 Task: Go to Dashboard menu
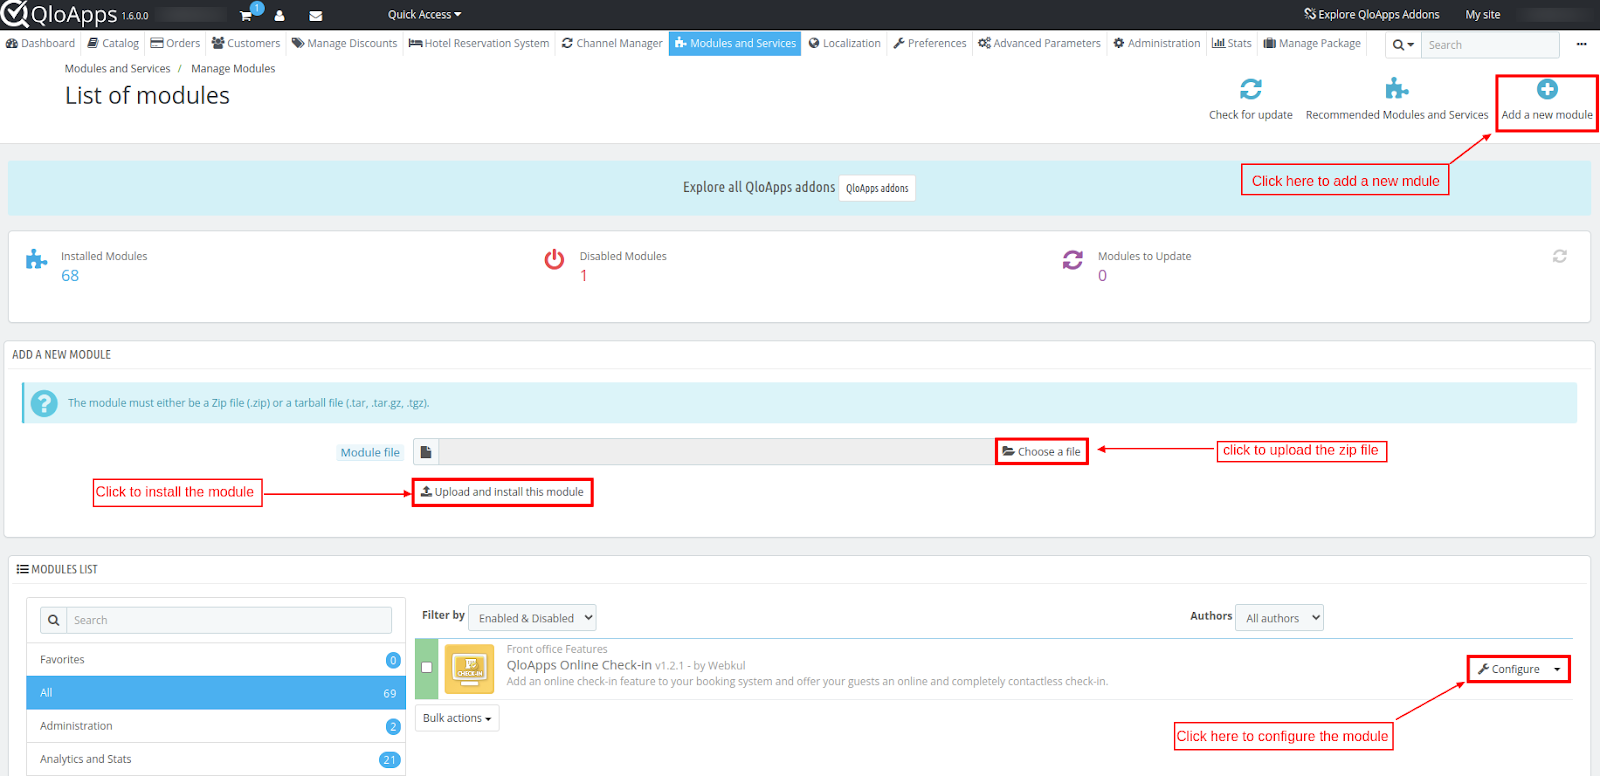click(x=41, y=43)
